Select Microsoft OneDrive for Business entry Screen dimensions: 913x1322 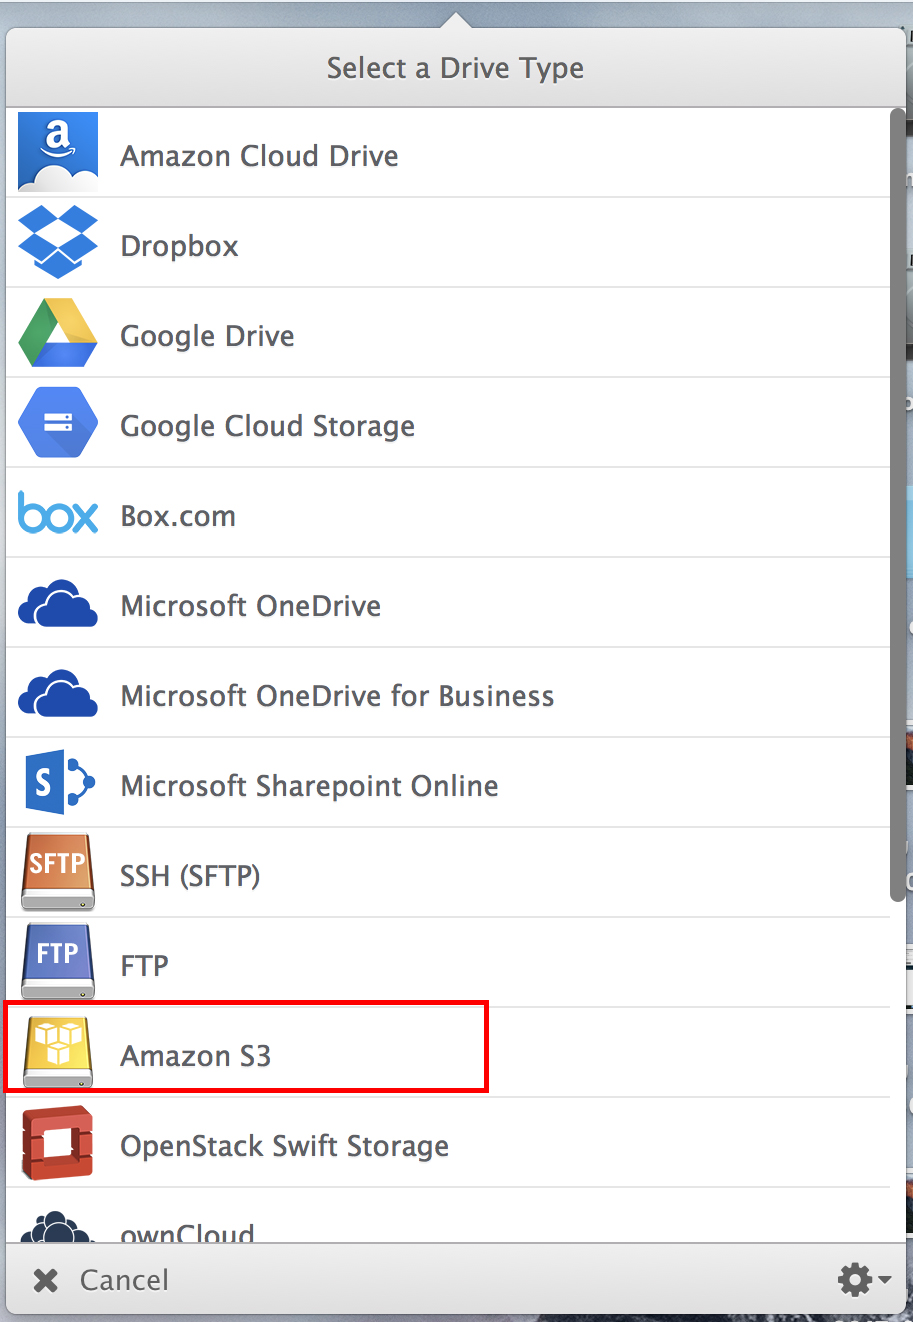pos(448,692)
